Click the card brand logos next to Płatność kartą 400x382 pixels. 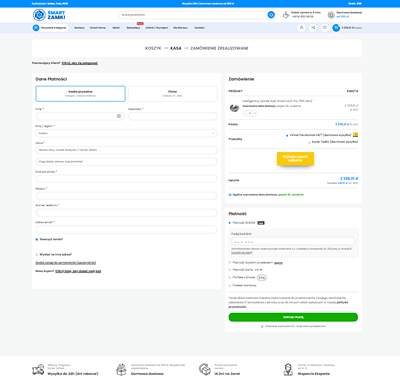258,270
